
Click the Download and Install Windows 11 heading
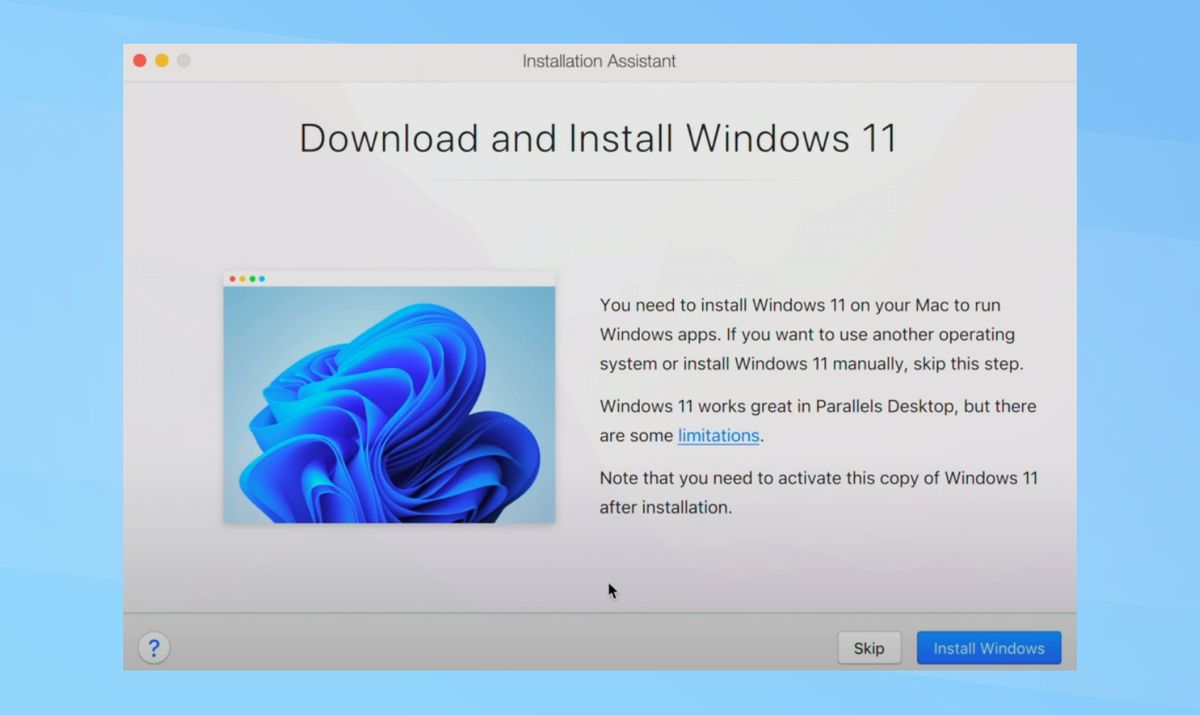(x=598, y=139)
